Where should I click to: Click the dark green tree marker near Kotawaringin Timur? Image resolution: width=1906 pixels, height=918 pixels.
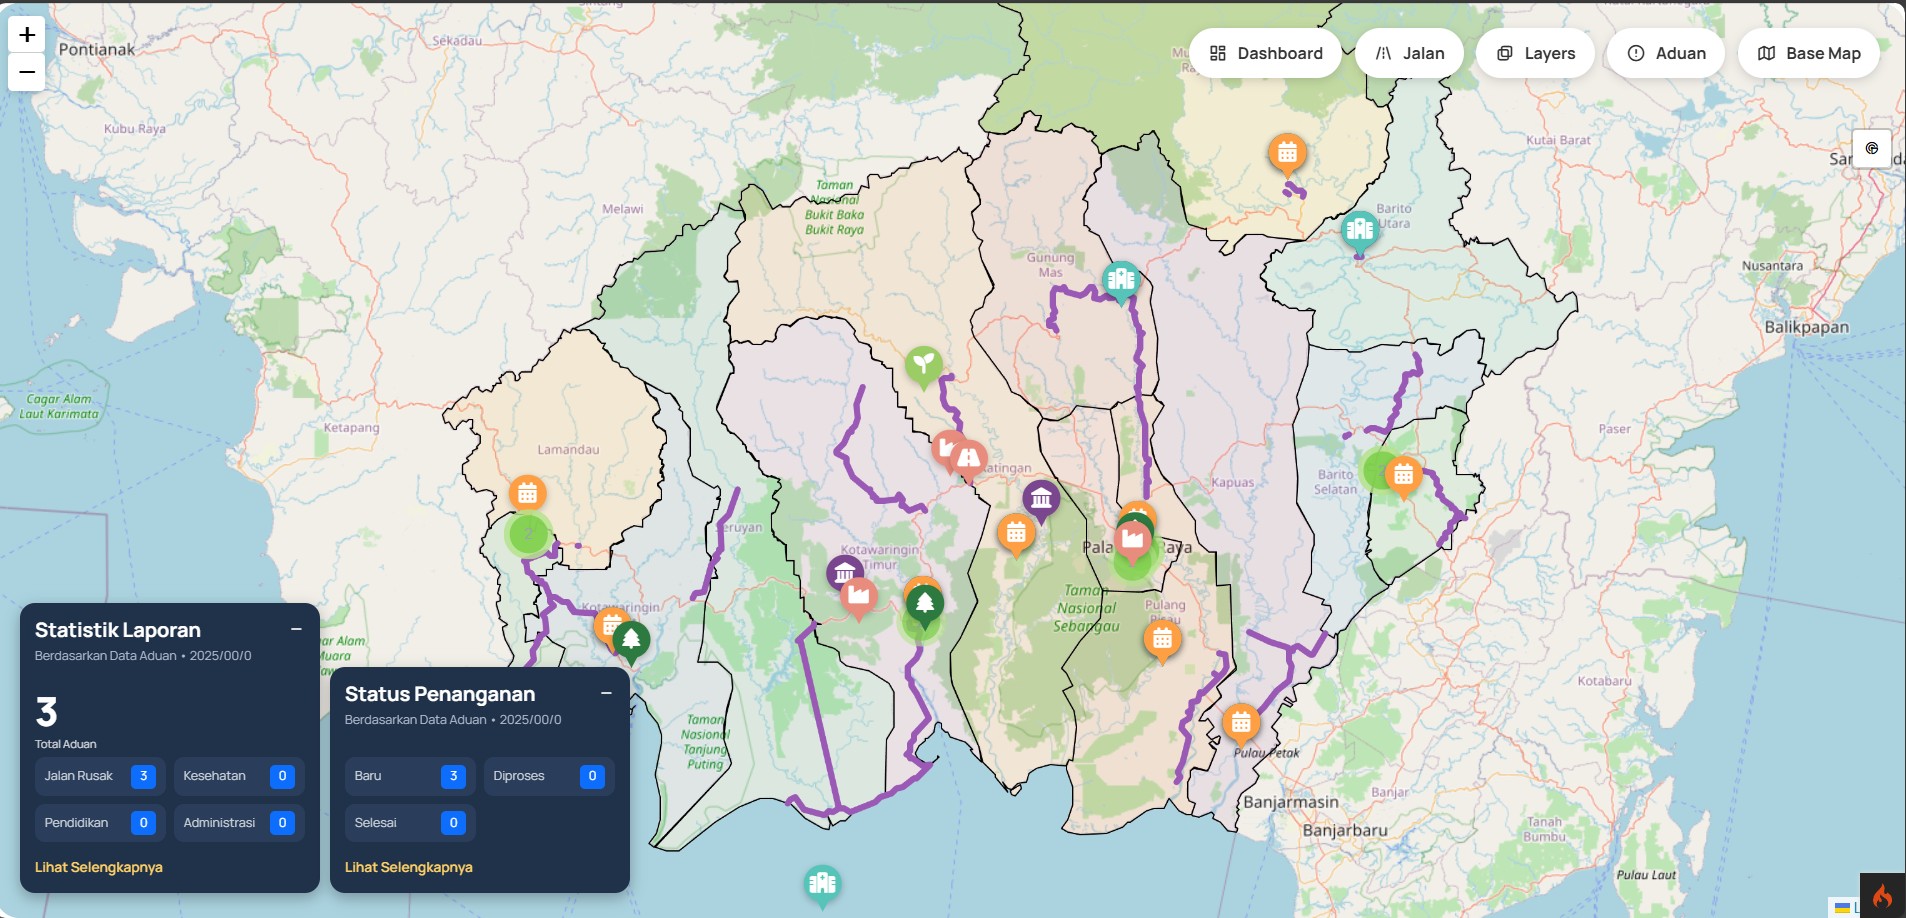click(x=925, y=604)
